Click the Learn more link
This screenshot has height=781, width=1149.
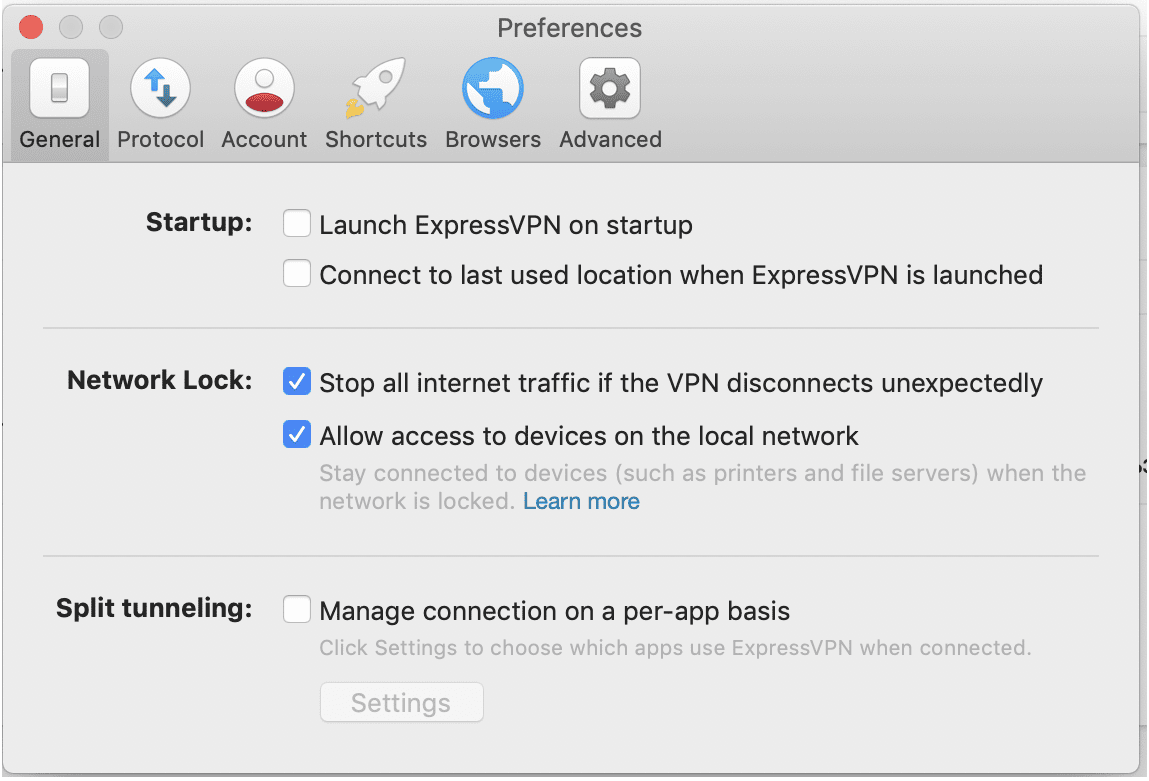[x=581, y=501]
